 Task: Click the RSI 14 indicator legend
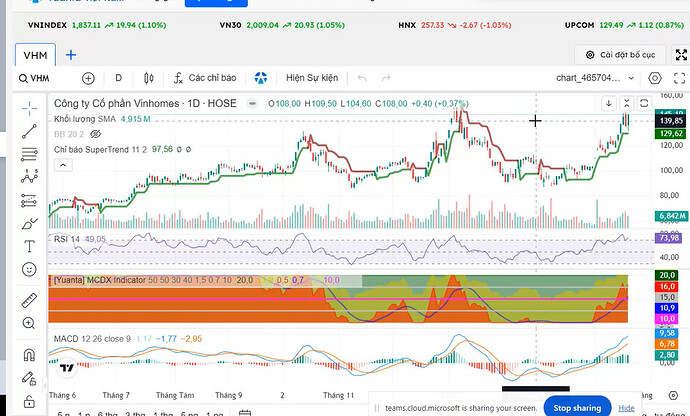point(66,239)
